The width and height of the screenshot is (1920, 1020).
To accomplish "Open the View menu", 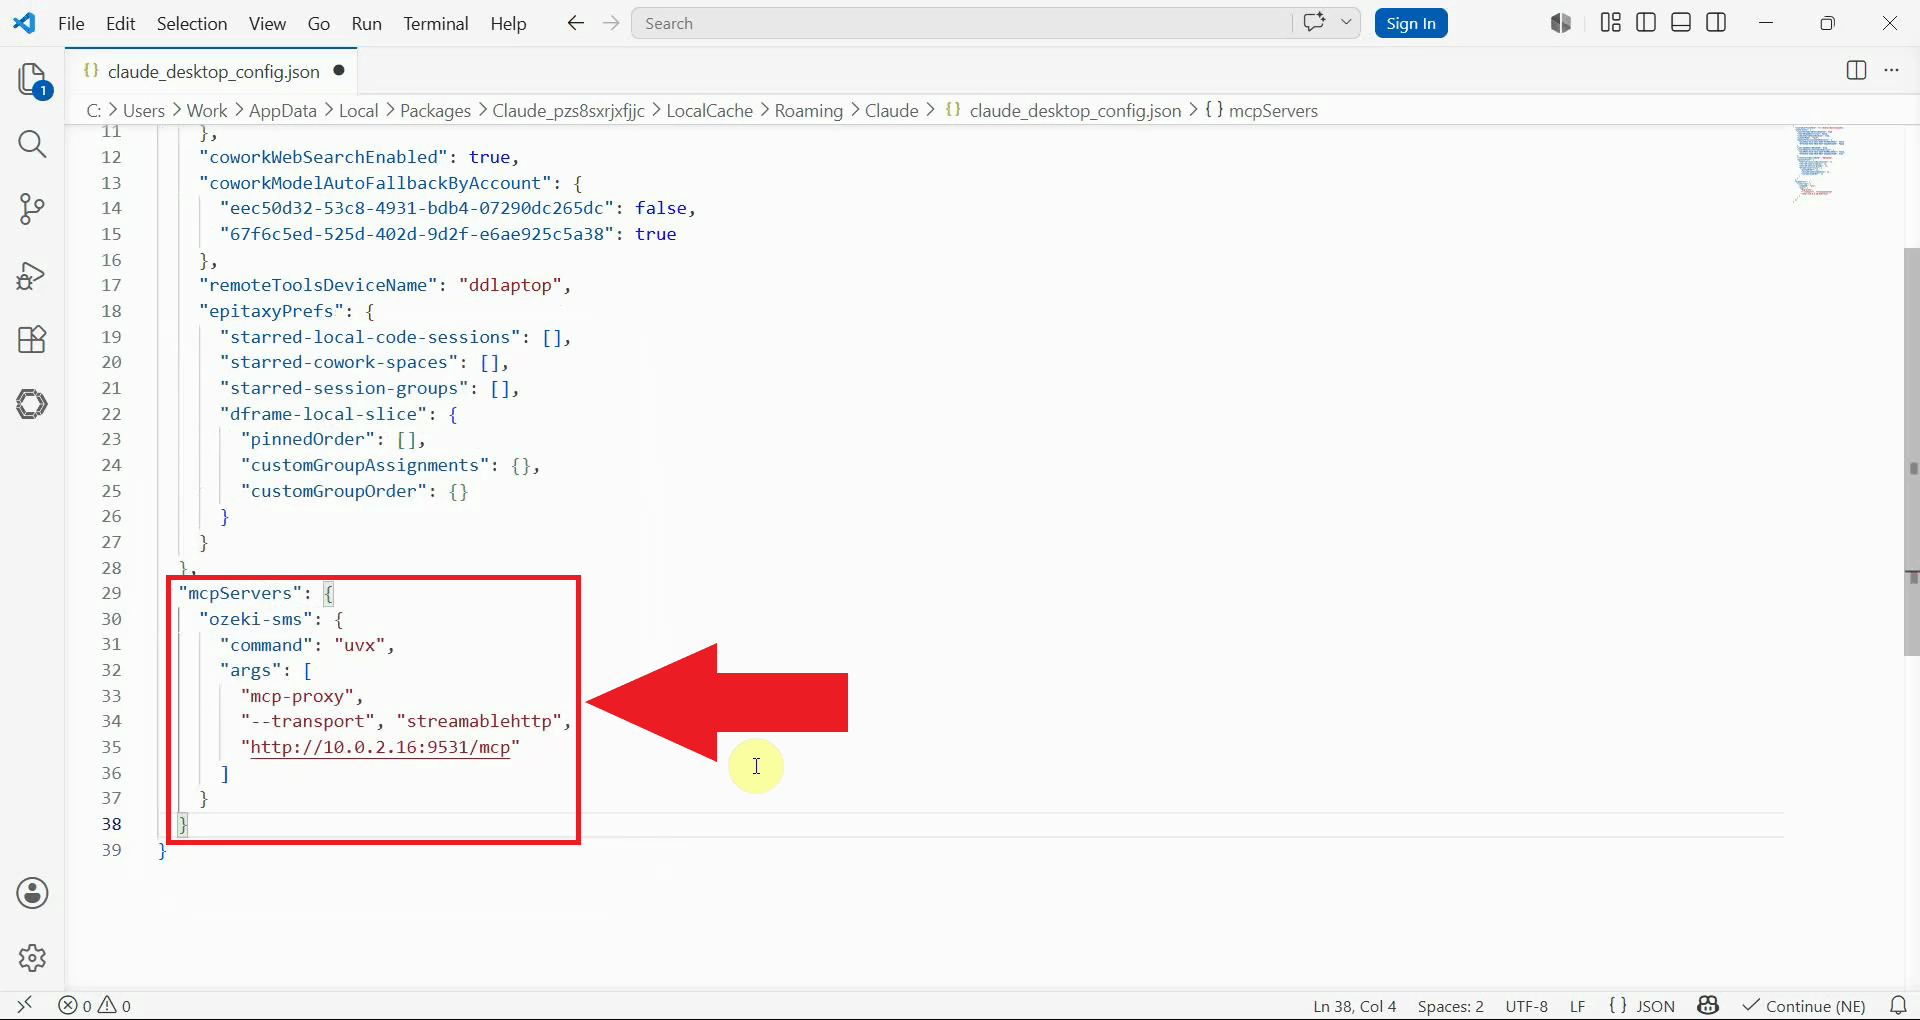I will click(267, 23).
